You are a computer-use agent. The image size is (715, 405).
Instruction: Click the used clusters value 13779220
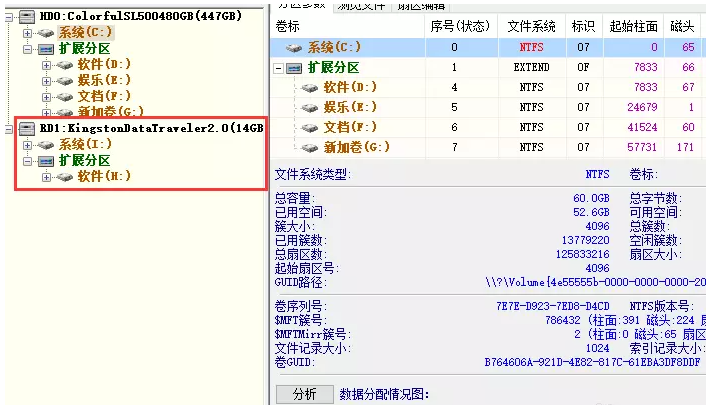[585, 240]
